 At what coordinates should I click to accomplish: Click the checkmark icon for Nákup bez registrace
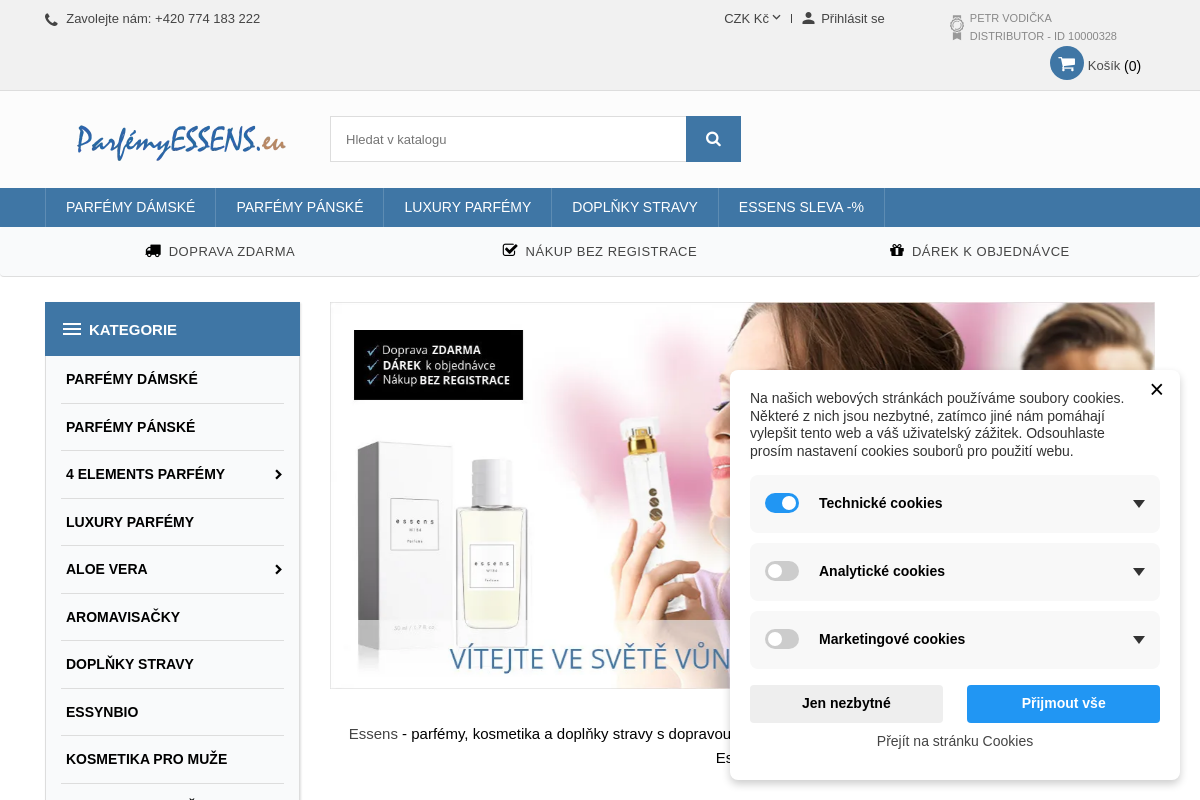tap(510, 250)
